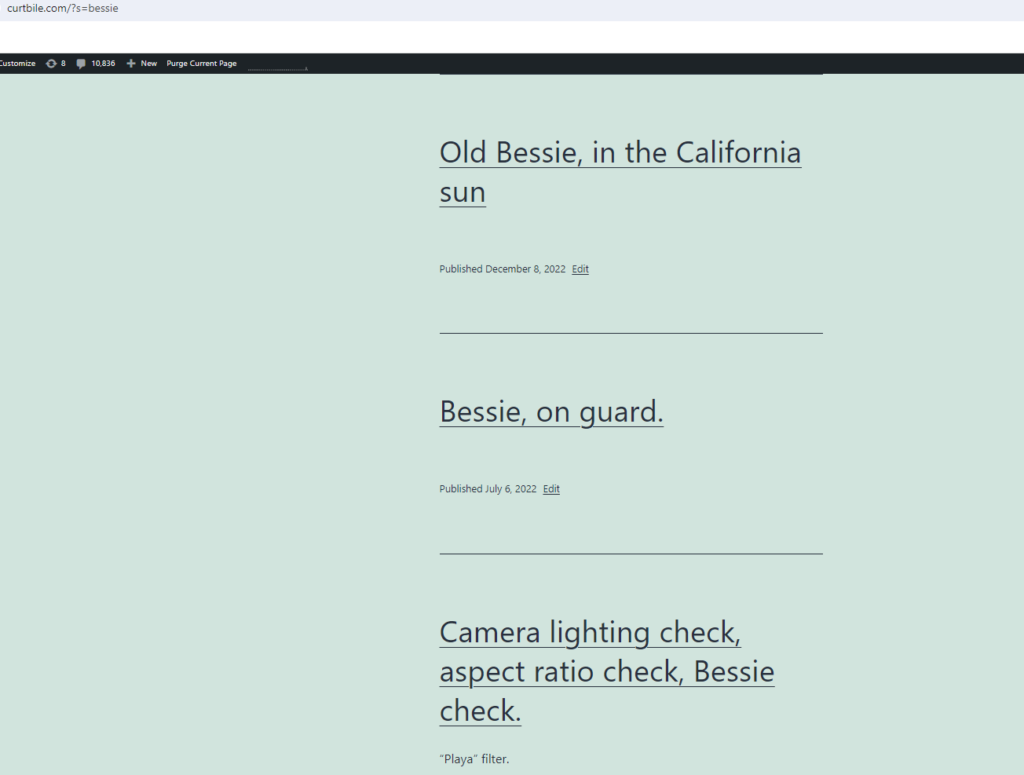This screenshot has width=1024, height=775.
Task: Open the comments bubble icon showing 10,836
Action: pyautogui.click(x=95, y=63)
